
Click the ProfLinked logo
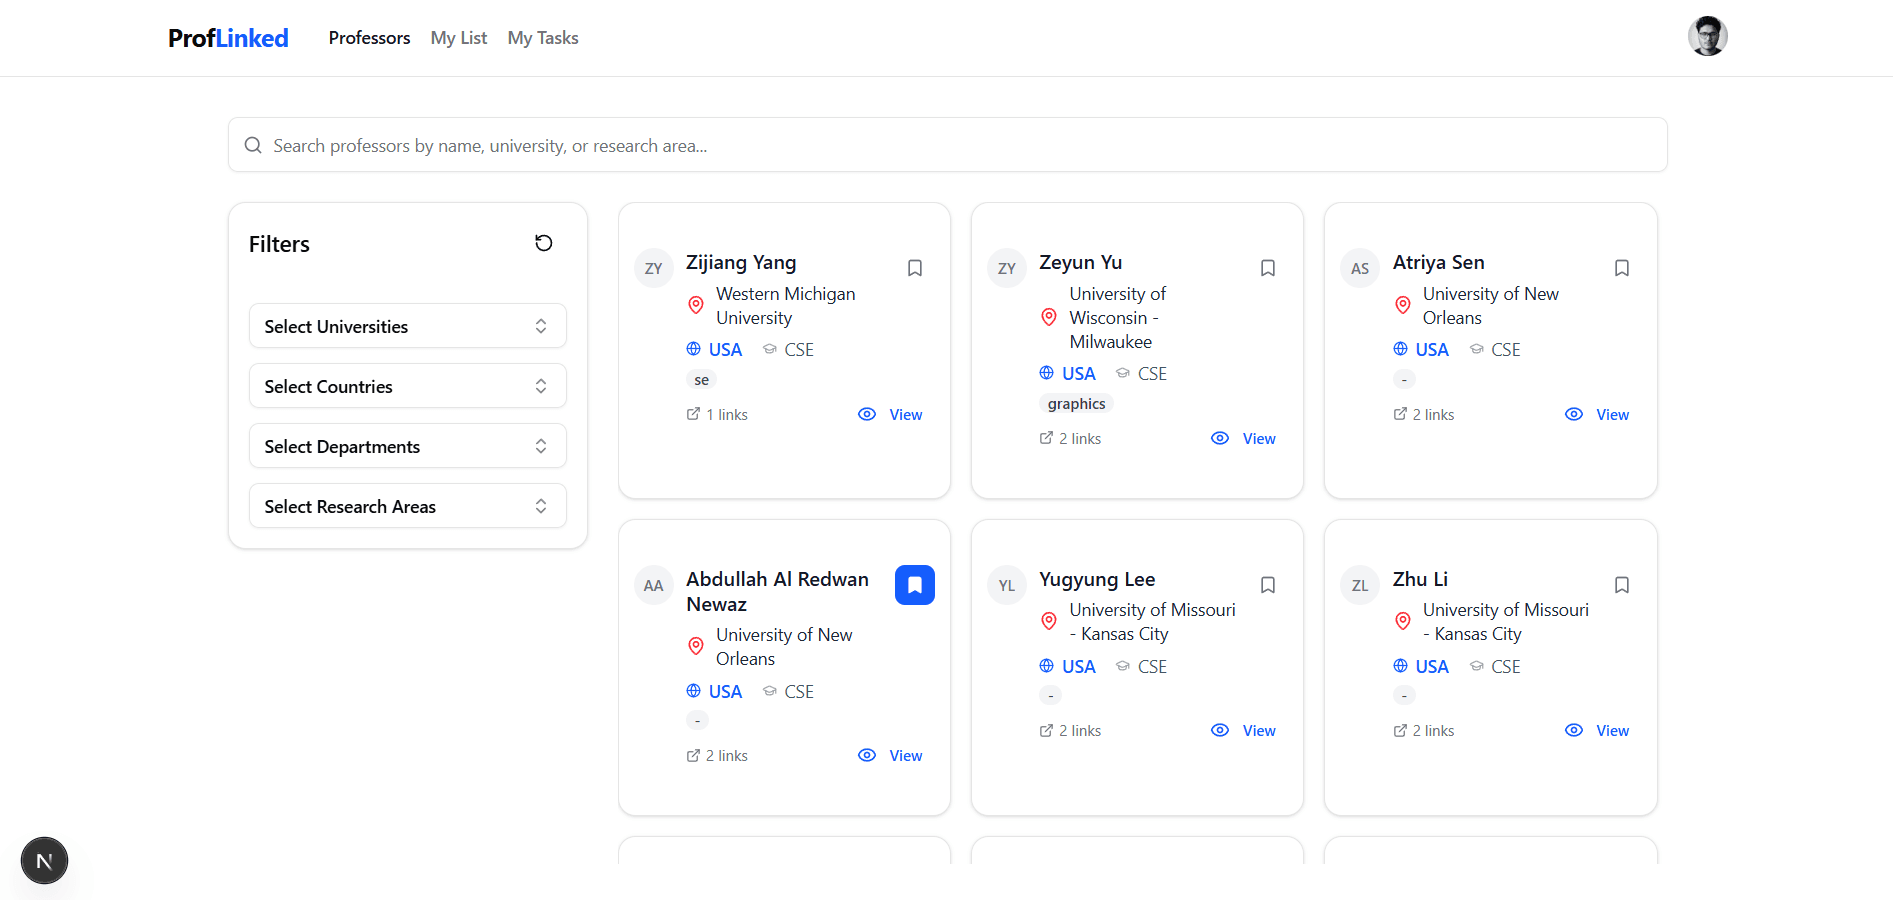[x=228, y=38]
